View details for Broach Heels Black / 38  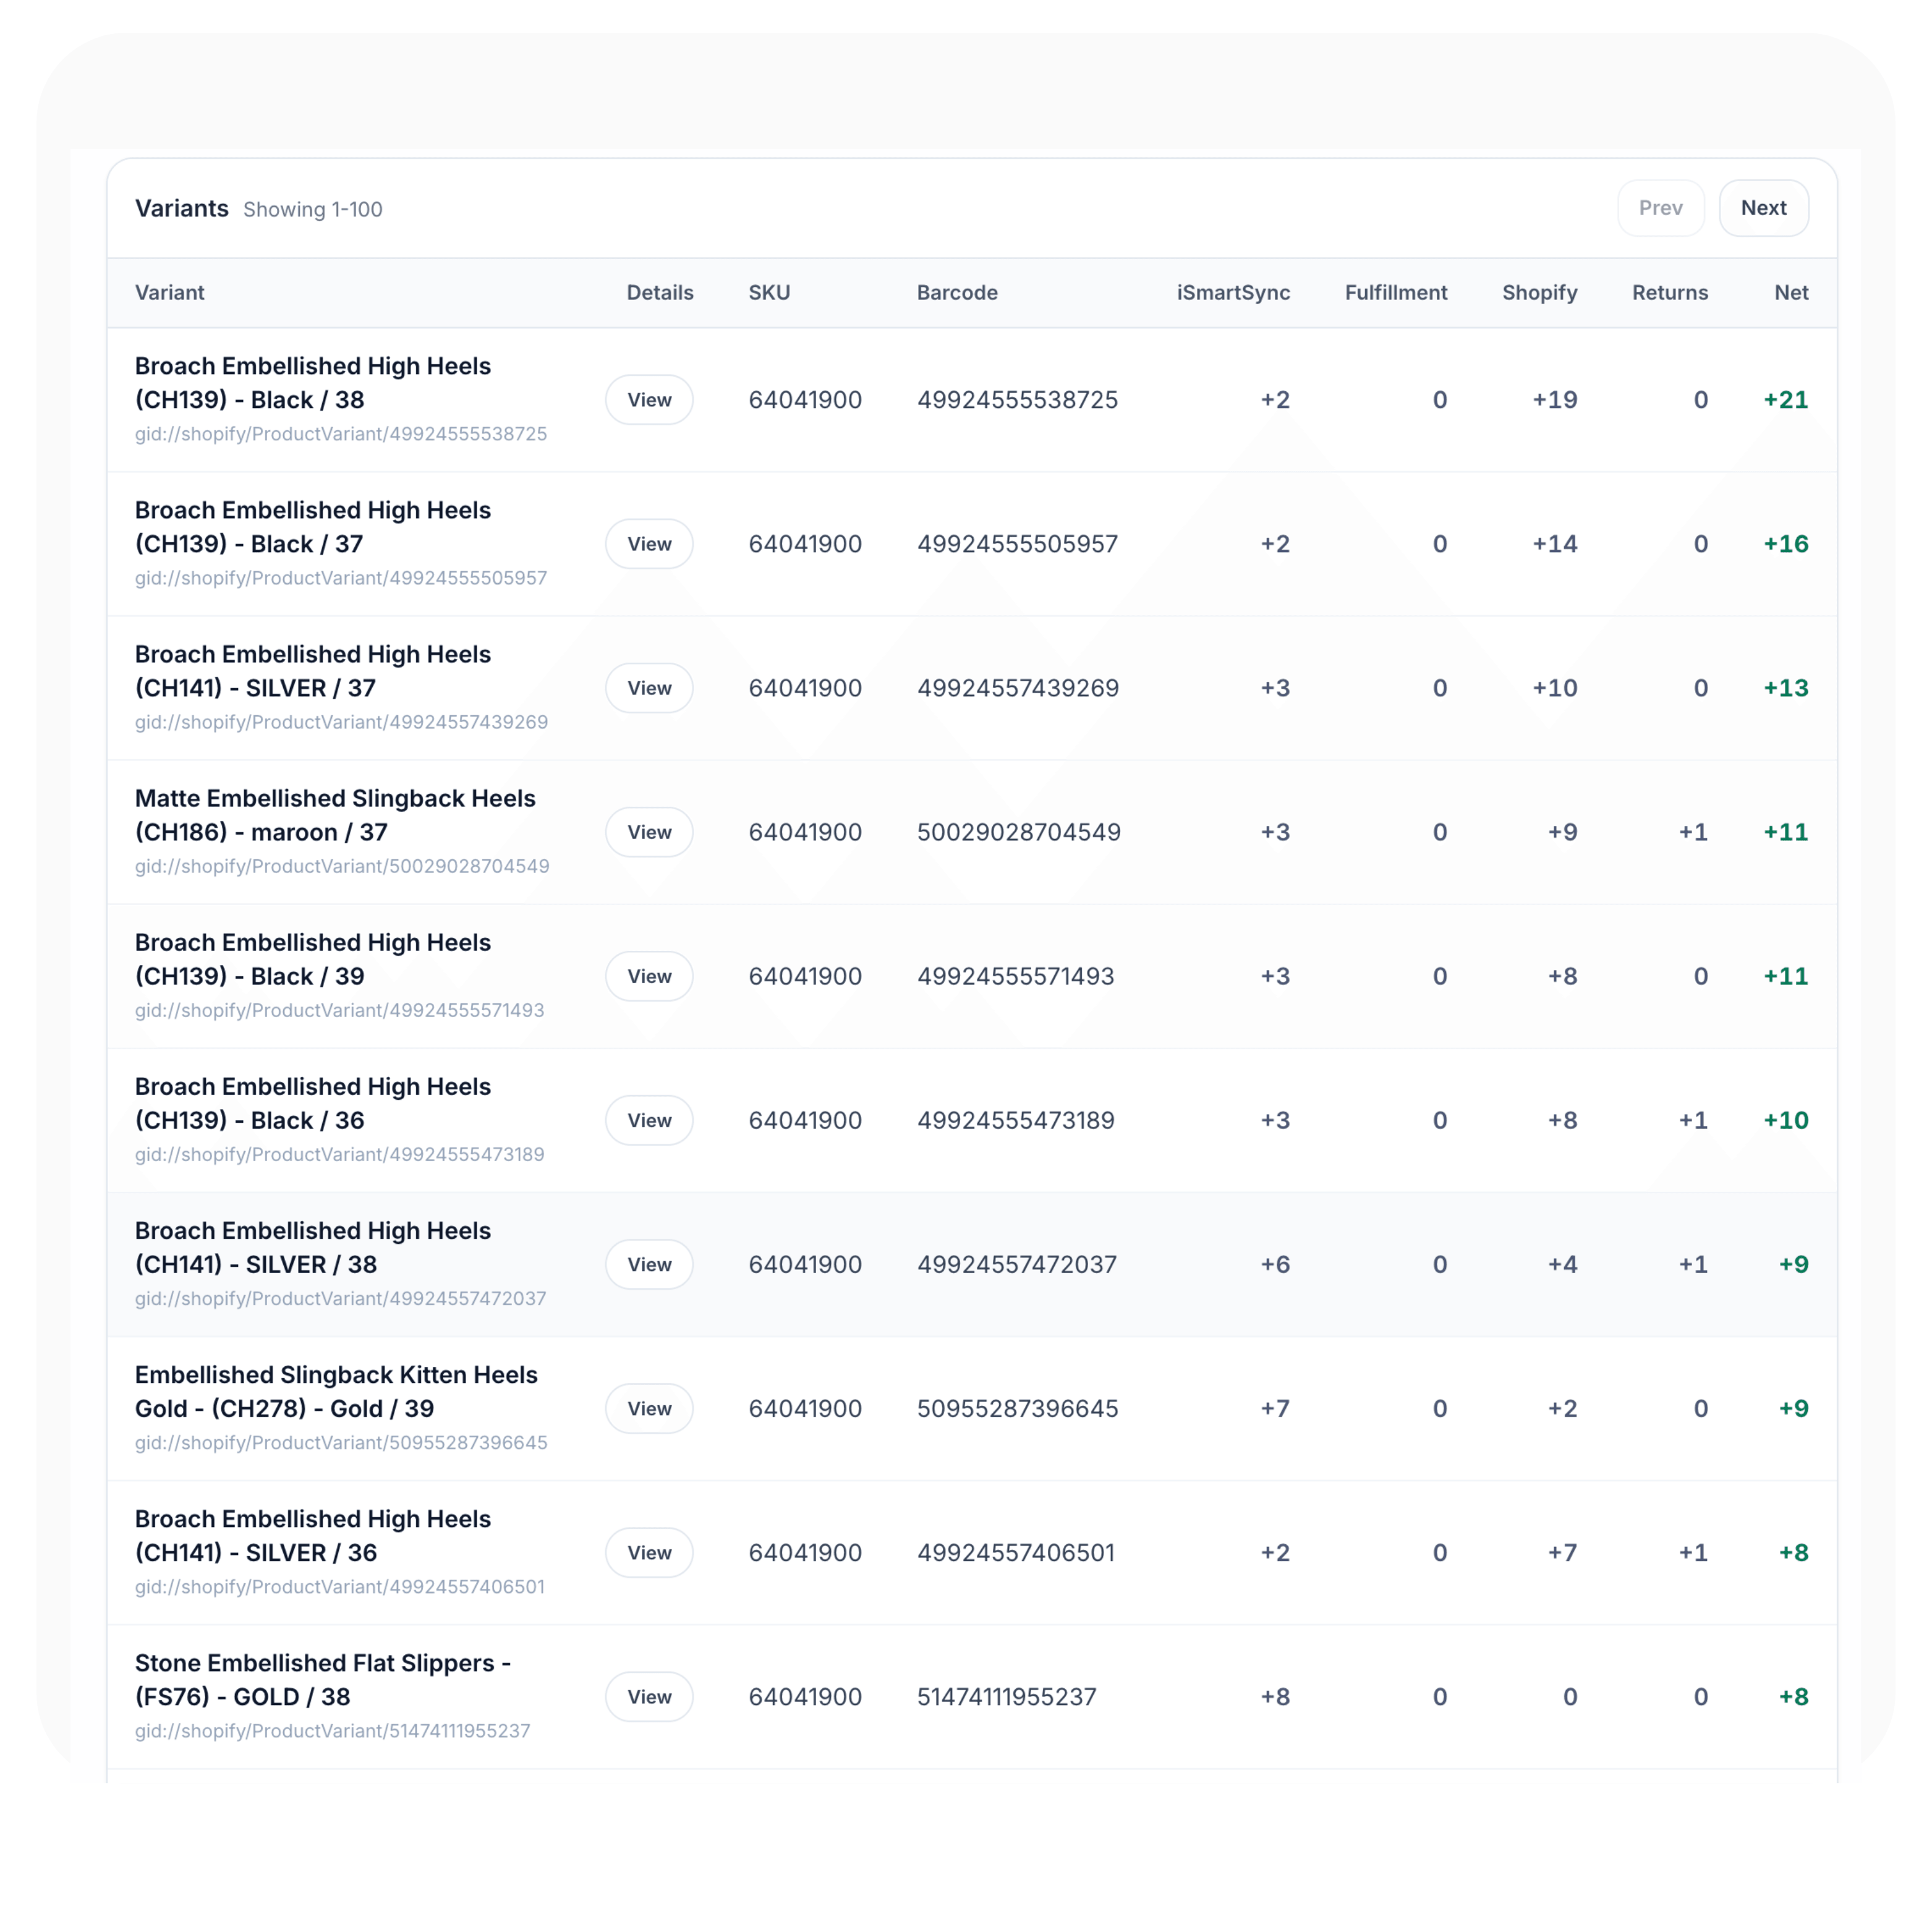(x=649, y=400)
